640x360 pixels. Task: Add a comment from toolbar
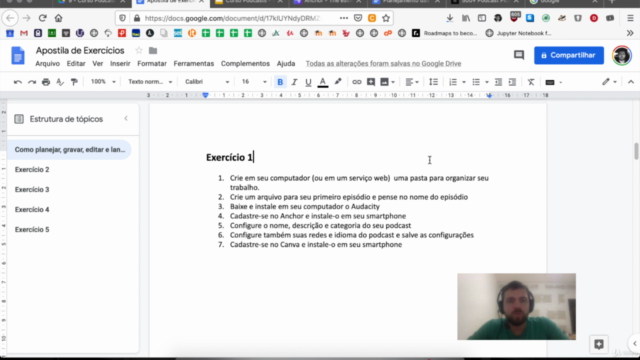tap(371, 82)
